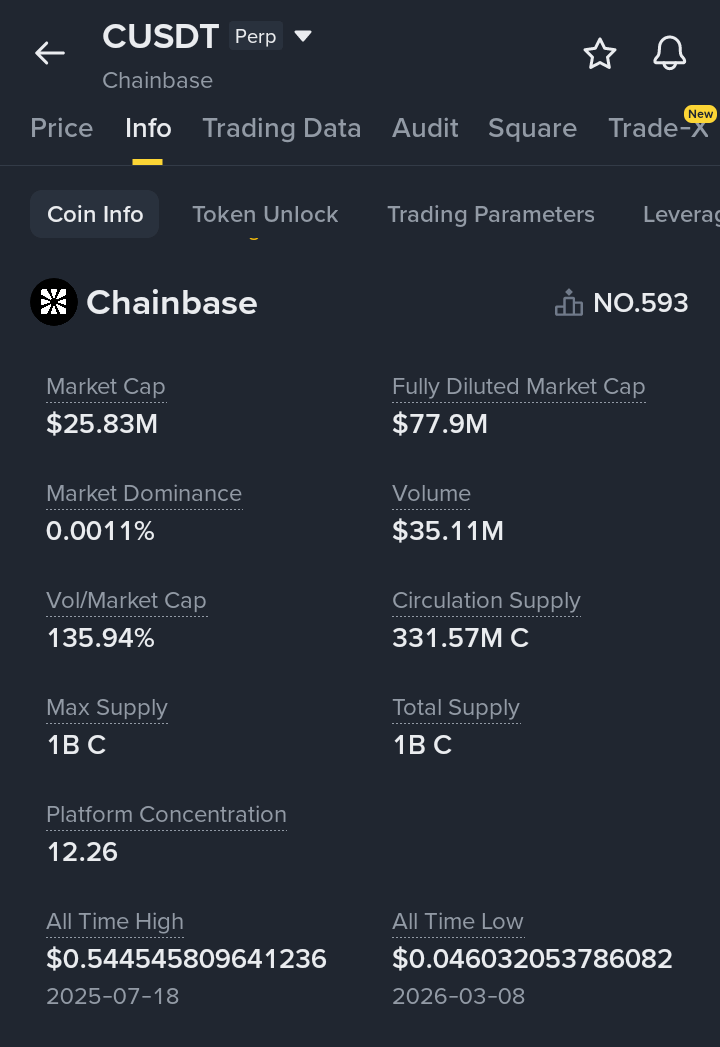
Task: Open price alerts bell icon
Action: (670, 54)
